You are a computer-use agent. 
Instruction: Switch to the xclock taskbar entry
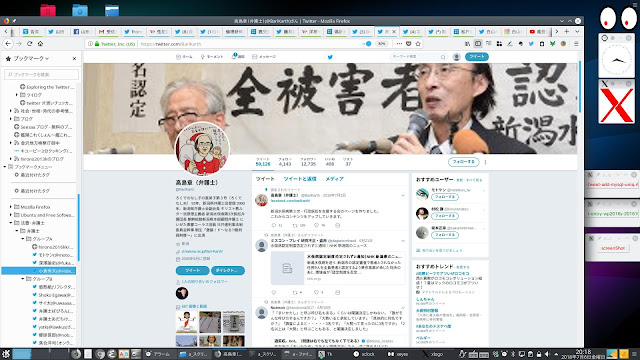(365, 354)
